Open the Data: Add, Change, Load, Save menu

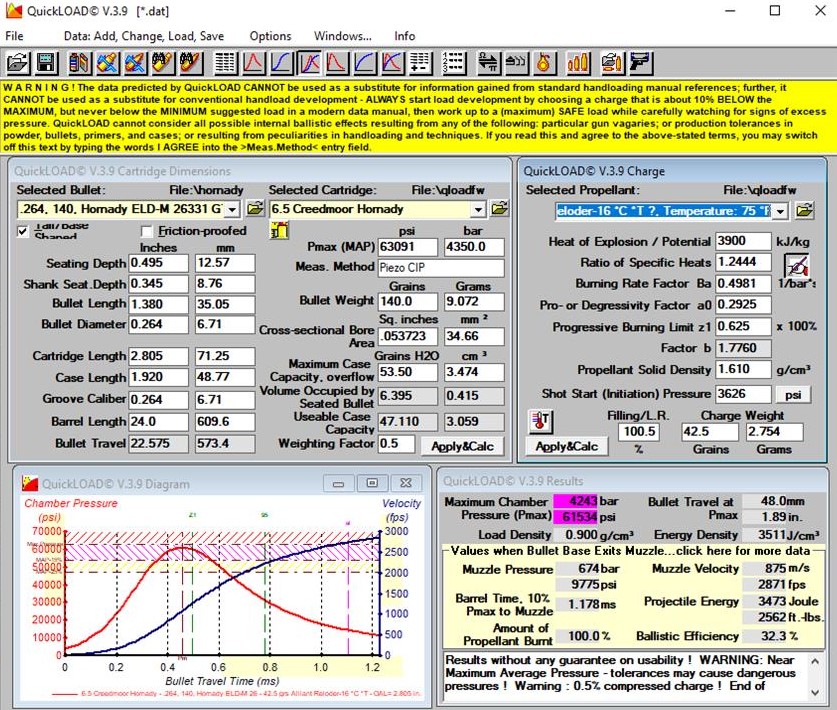[144, 36]
